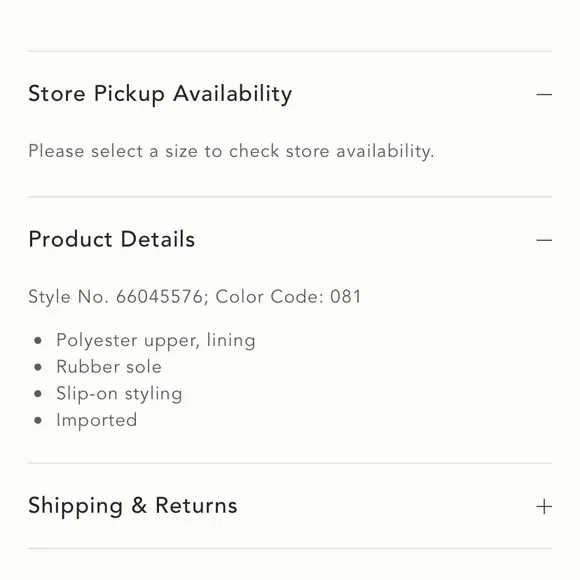Click the select a size availability message
Screen dimensions: 580x580
point(231,152)
